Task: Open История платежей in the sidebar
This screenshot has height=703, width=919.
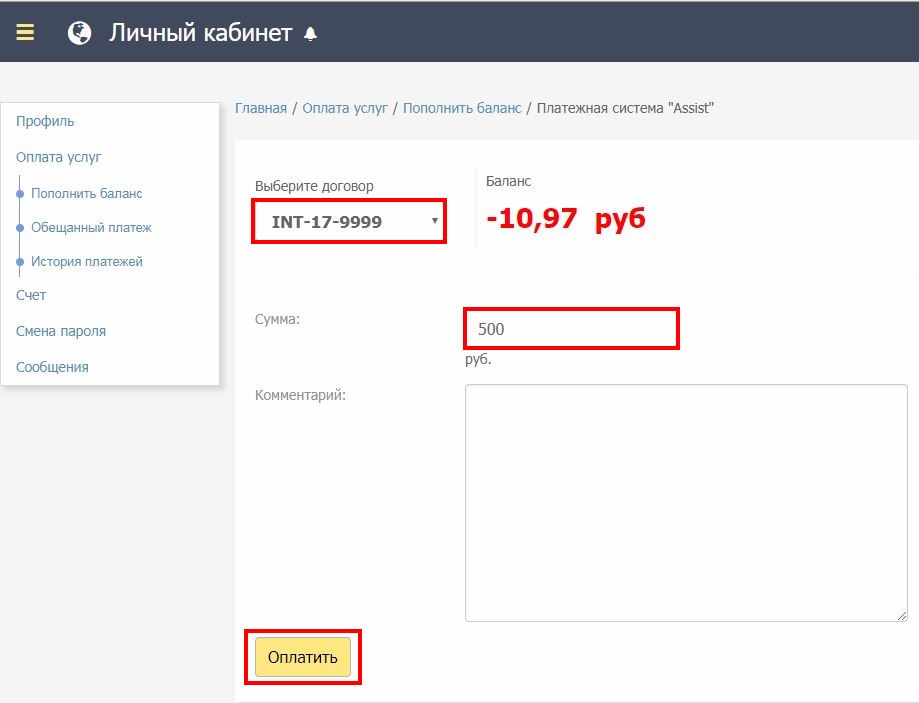Action: coord(87,261)
